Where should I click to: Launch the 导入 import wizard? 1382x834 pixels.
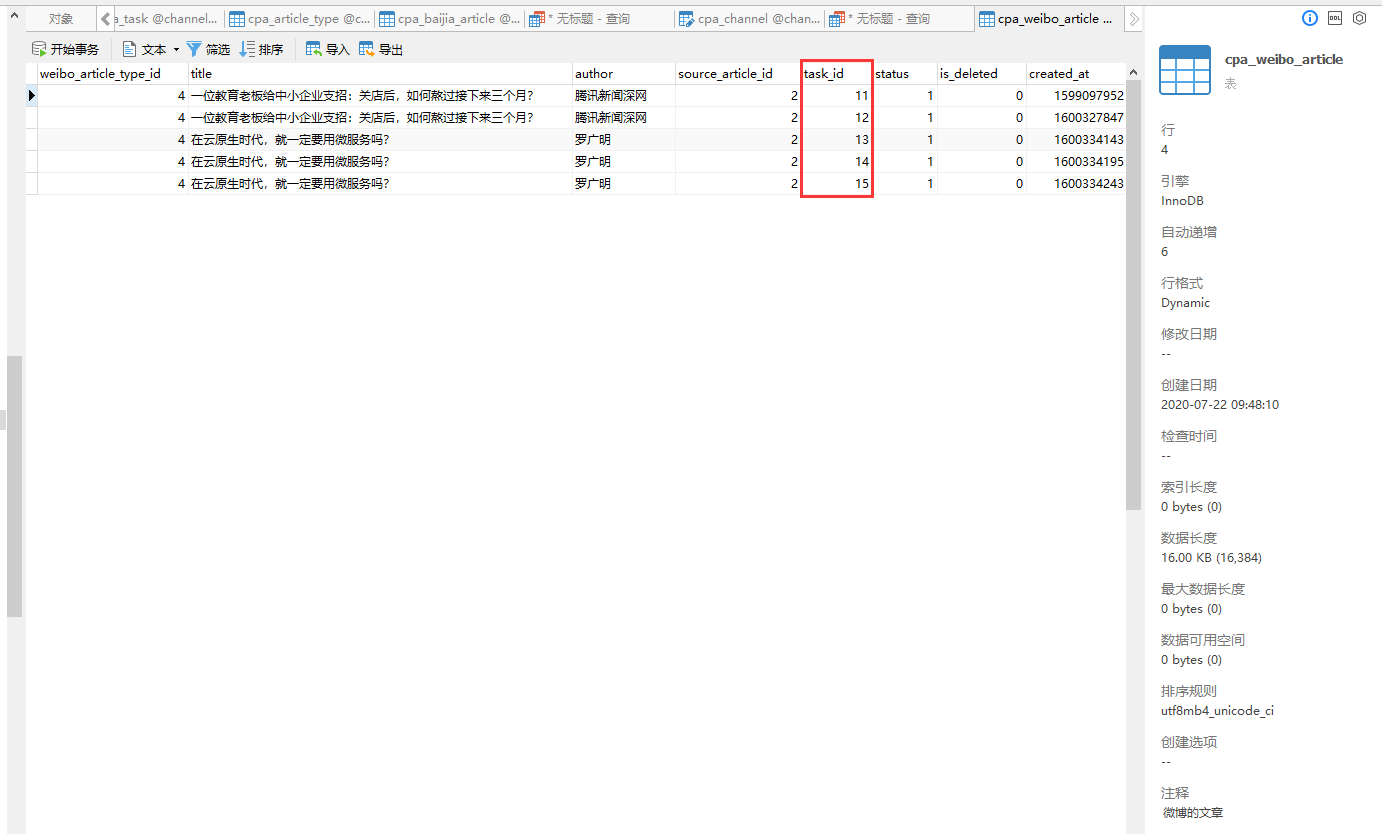point(328,49)
